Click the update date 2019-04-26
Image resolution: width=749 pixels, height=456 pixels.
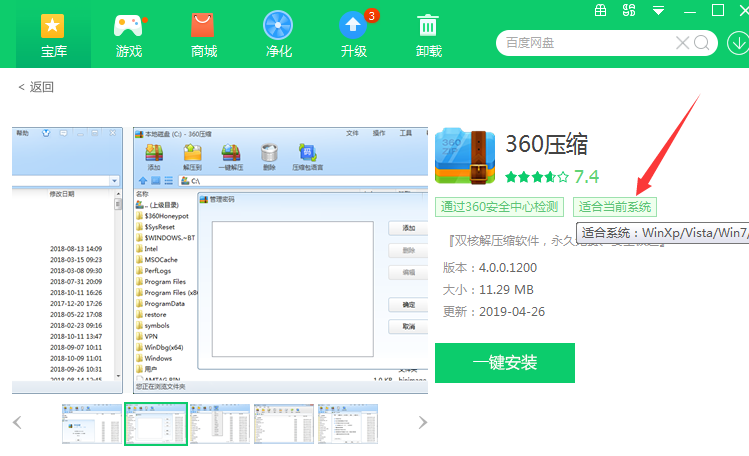tap(512, 312)
